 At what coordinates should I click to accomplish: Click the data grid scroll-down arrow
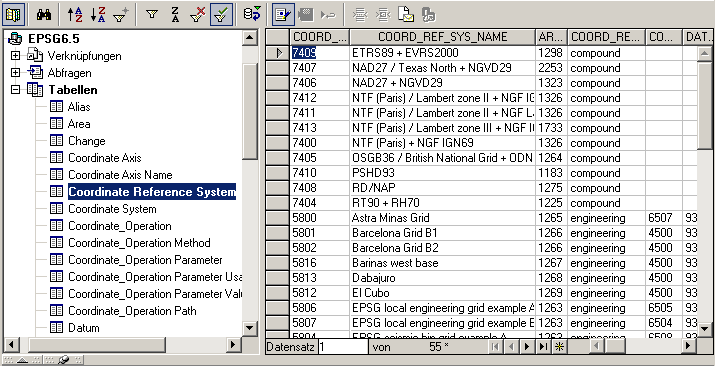pyautogui.click(x=705, y=329)
